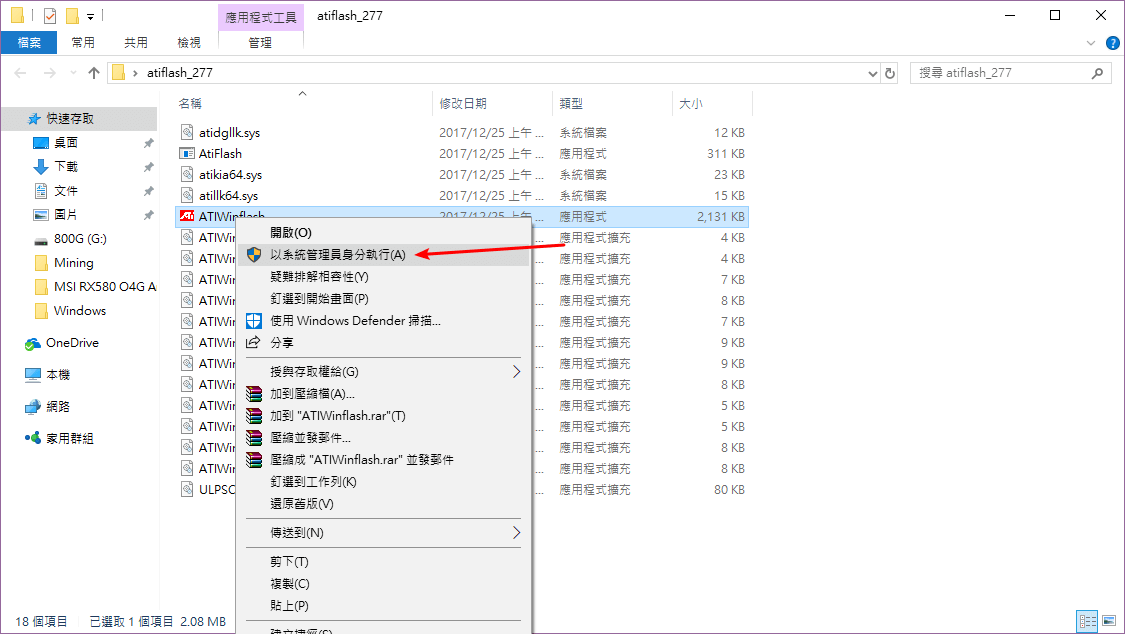Sort files by the Name column header
The image size is (1125, 634).
coord(303,103)
